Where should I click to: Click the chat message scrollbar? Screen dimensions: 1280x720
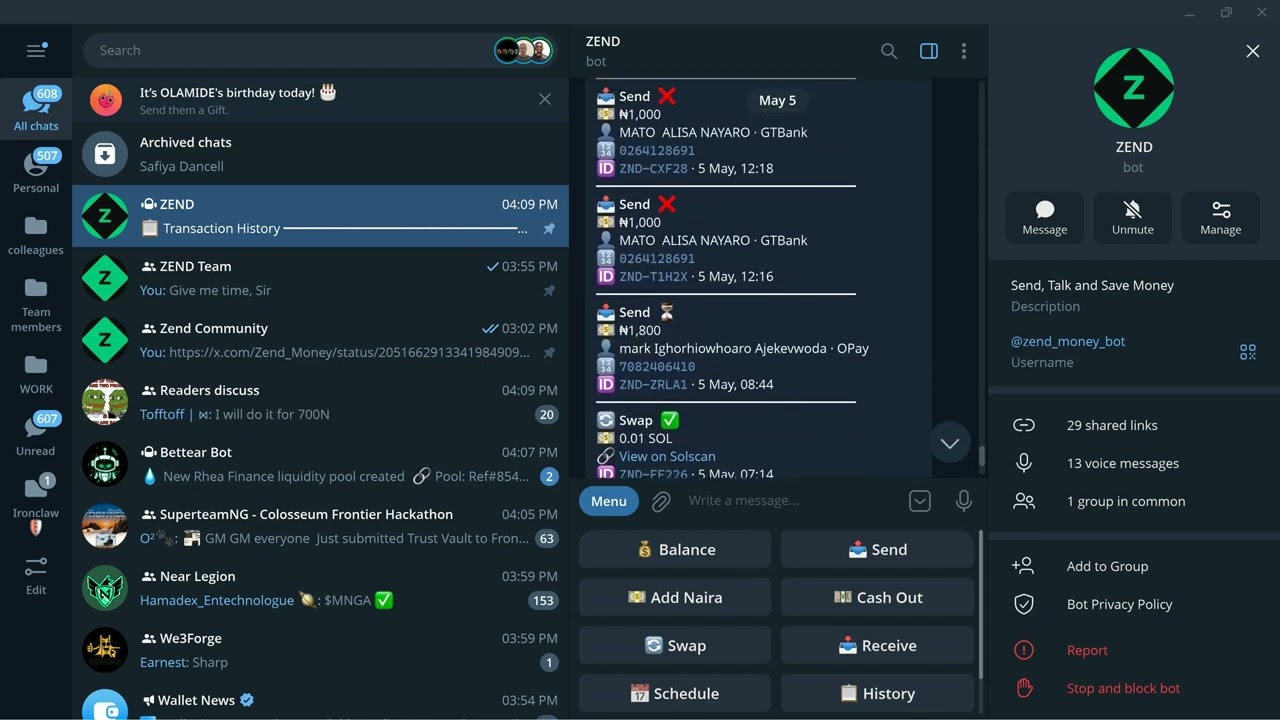(x=981, y=456)
